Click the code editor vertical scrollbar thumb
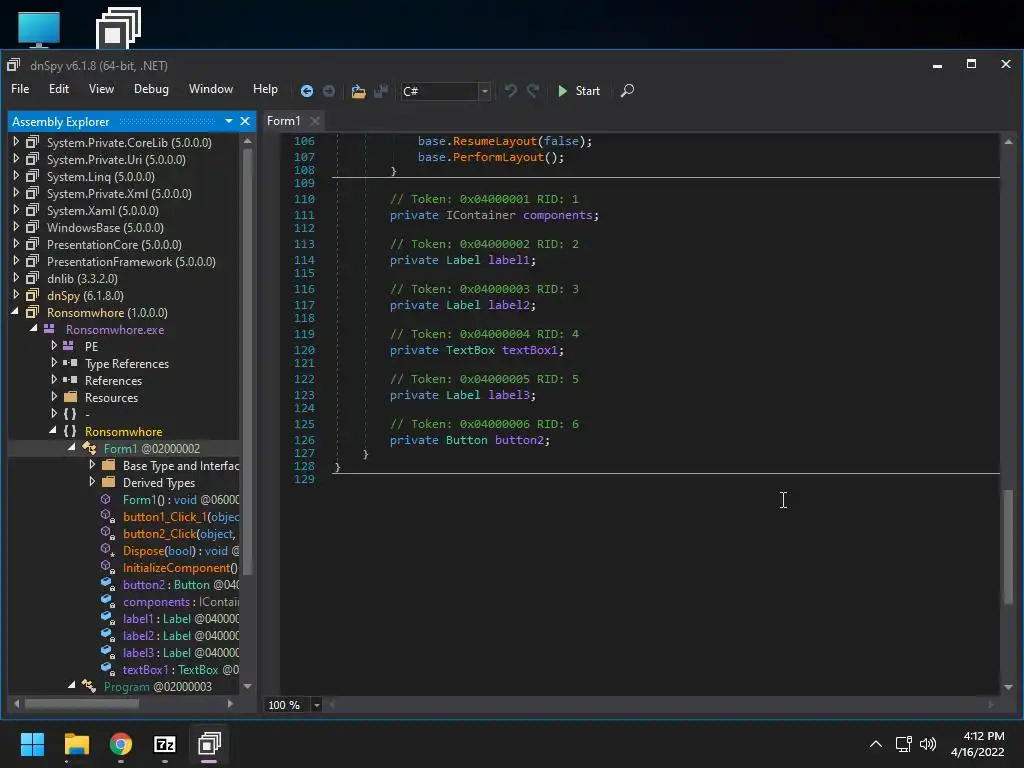This screenshot has width=1024, height=768. click(1008, 545)
